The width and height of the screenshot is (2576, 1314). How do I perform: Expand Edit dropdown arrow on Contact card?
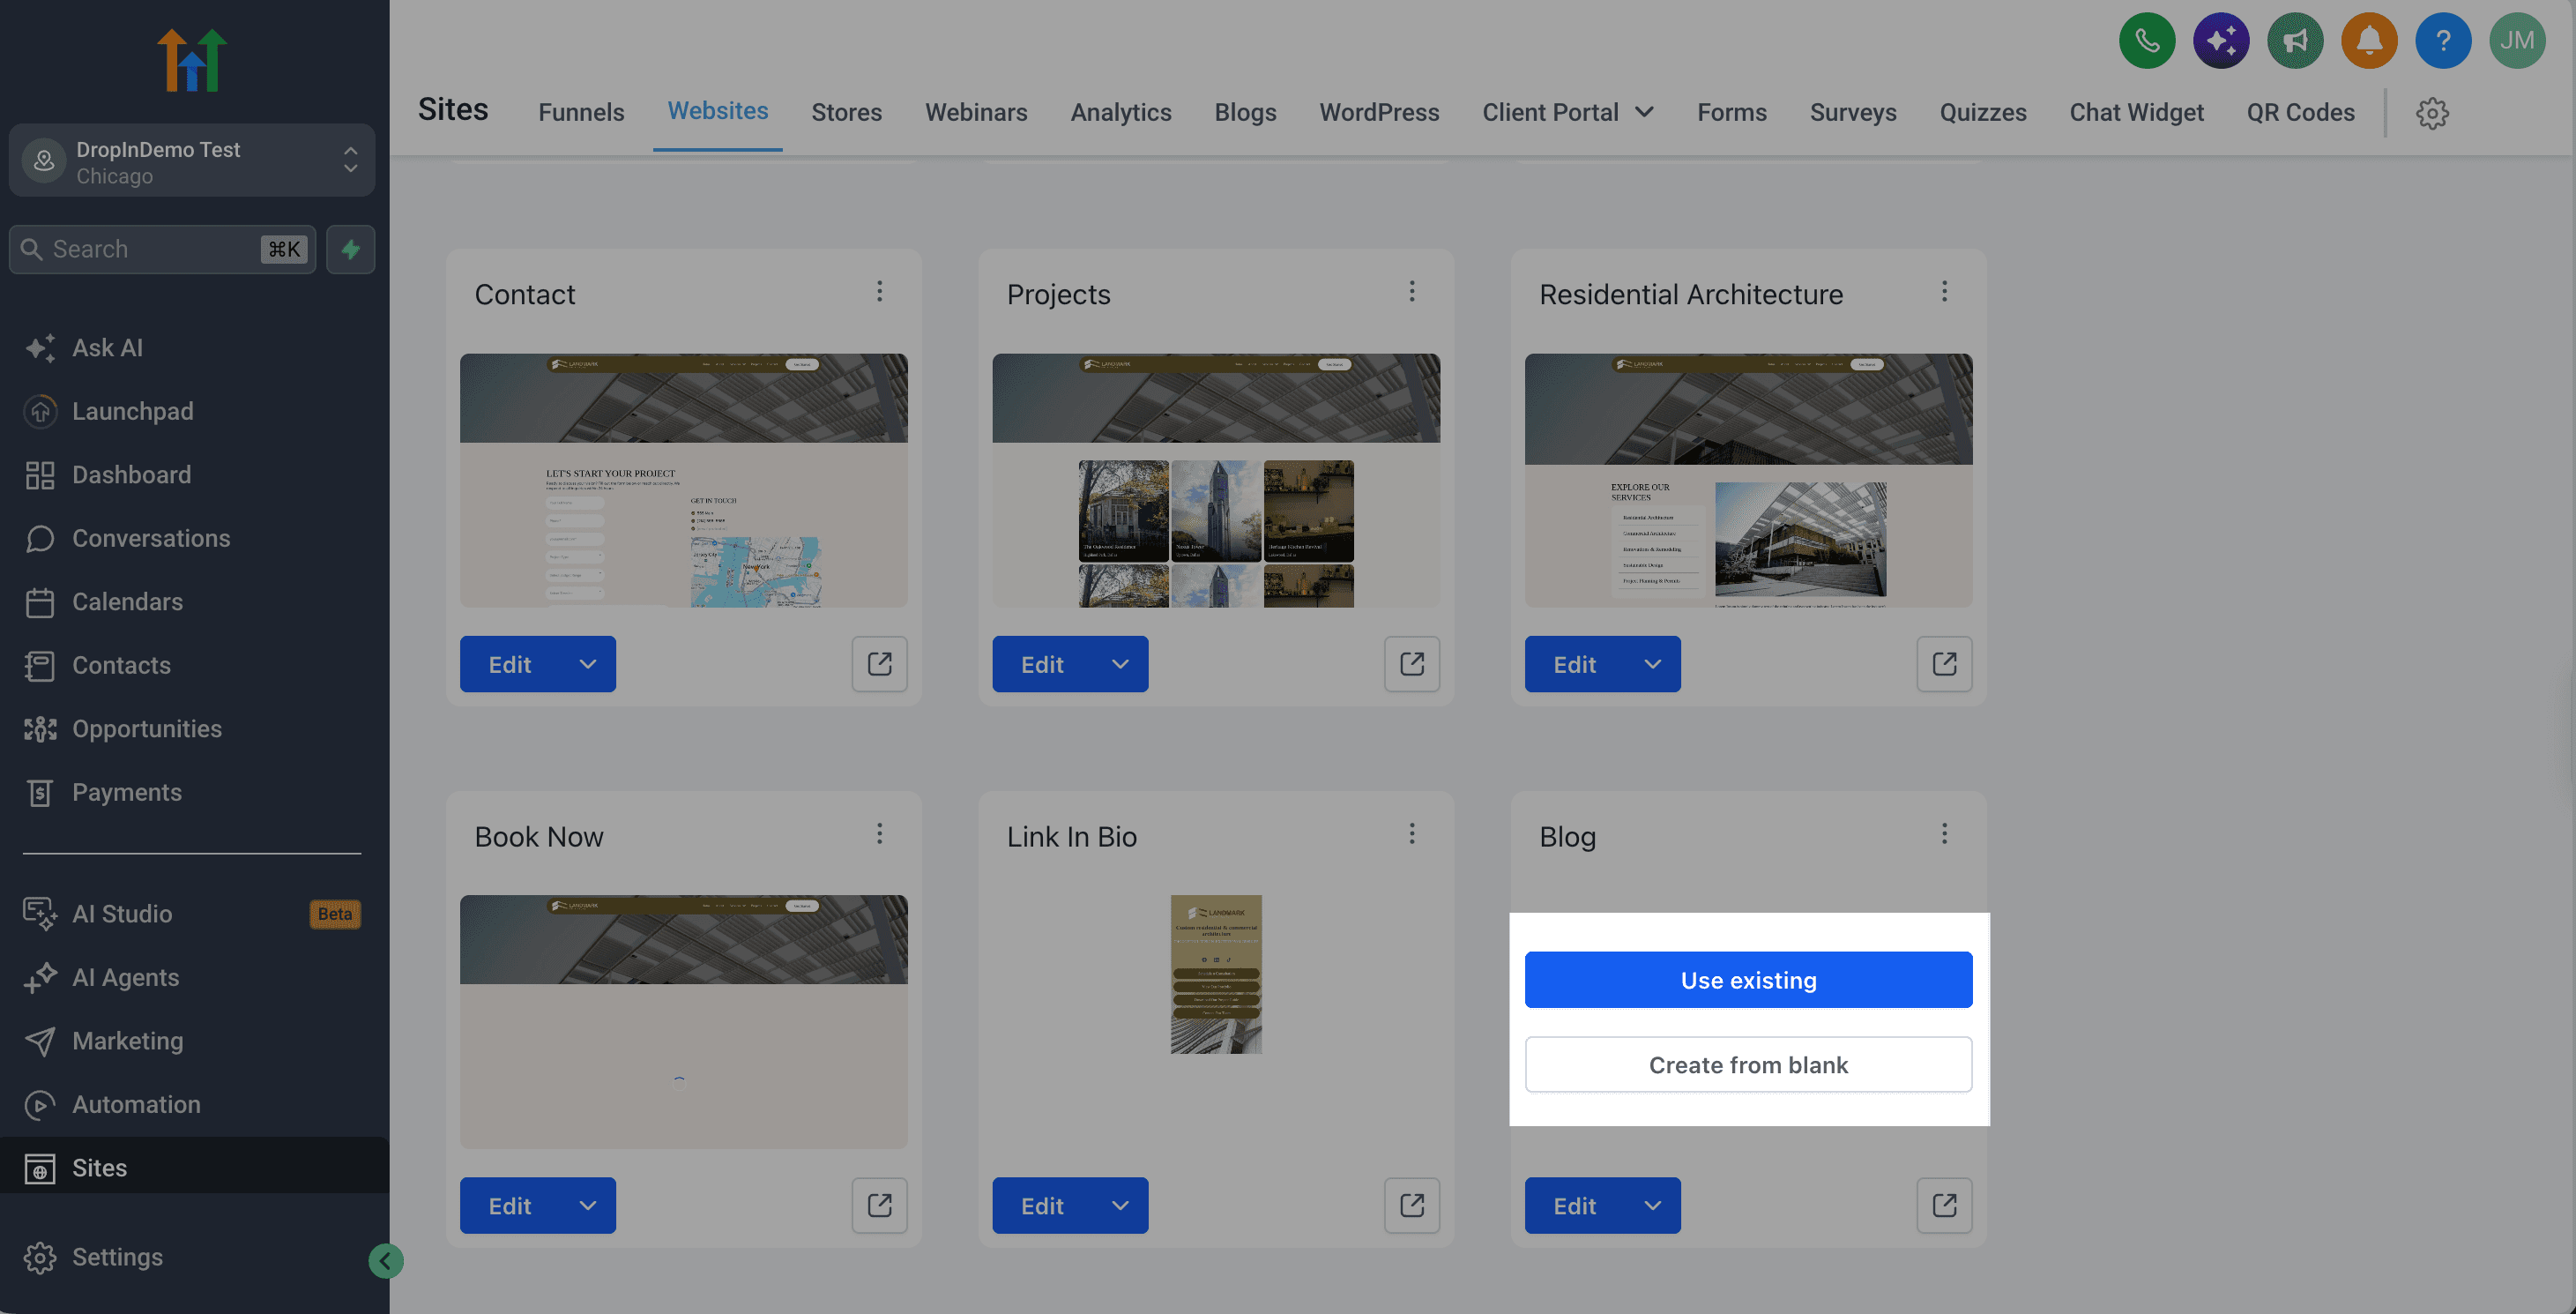pos(588,664)
